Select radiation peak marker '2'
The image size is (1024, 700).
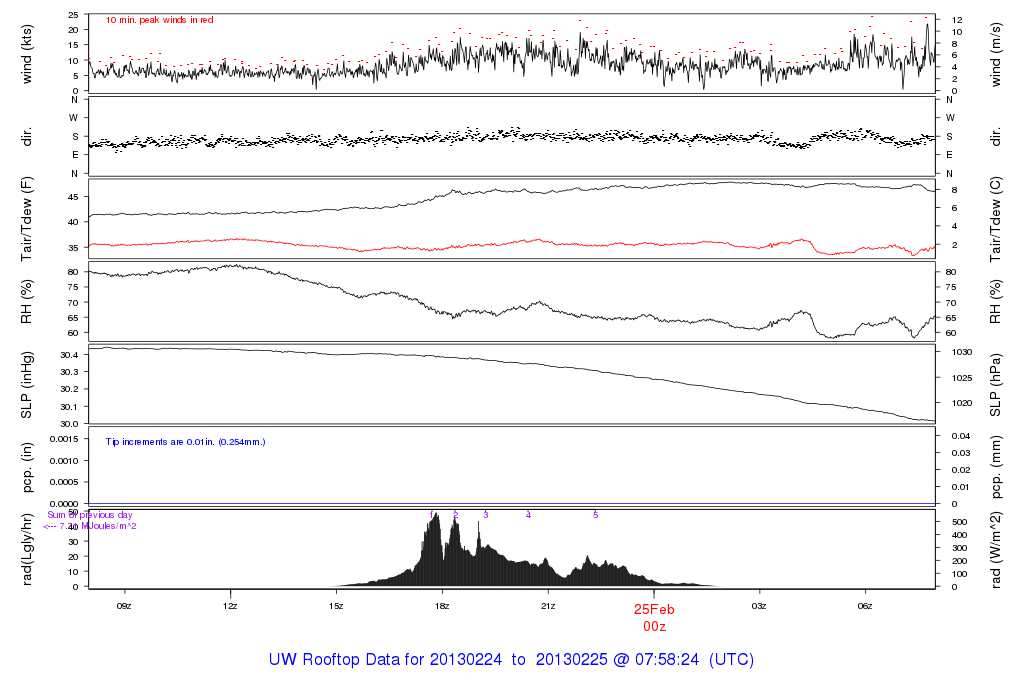pos(456,515)
